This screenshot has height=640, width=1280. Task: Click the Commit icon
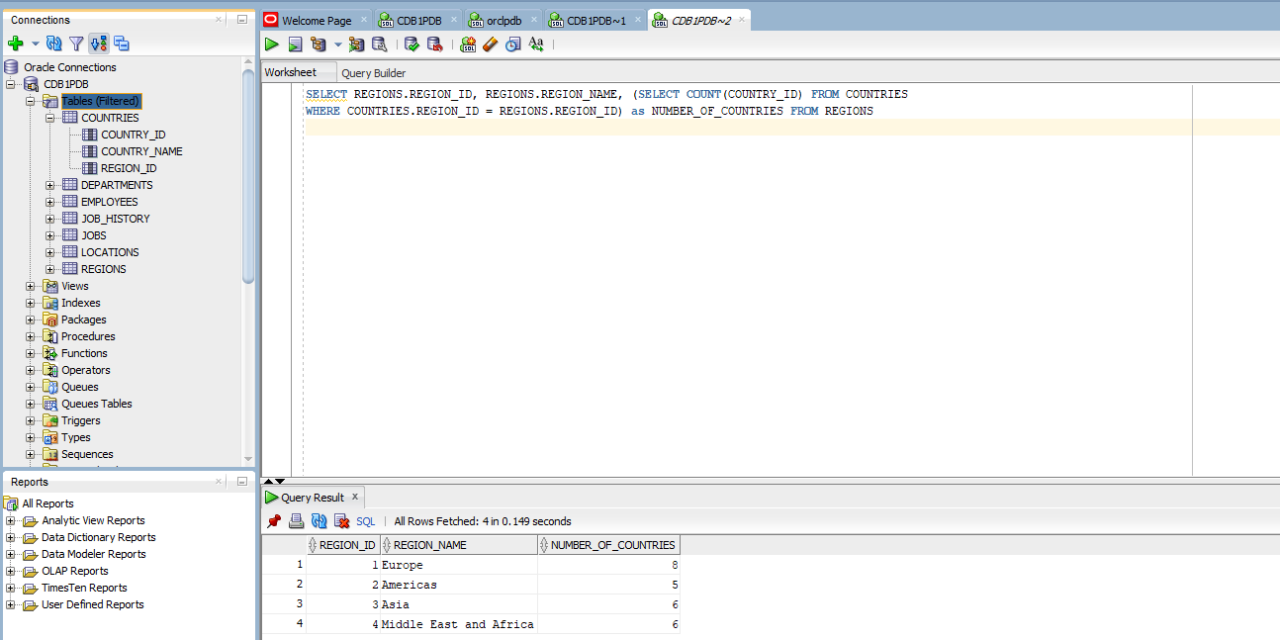411,45
